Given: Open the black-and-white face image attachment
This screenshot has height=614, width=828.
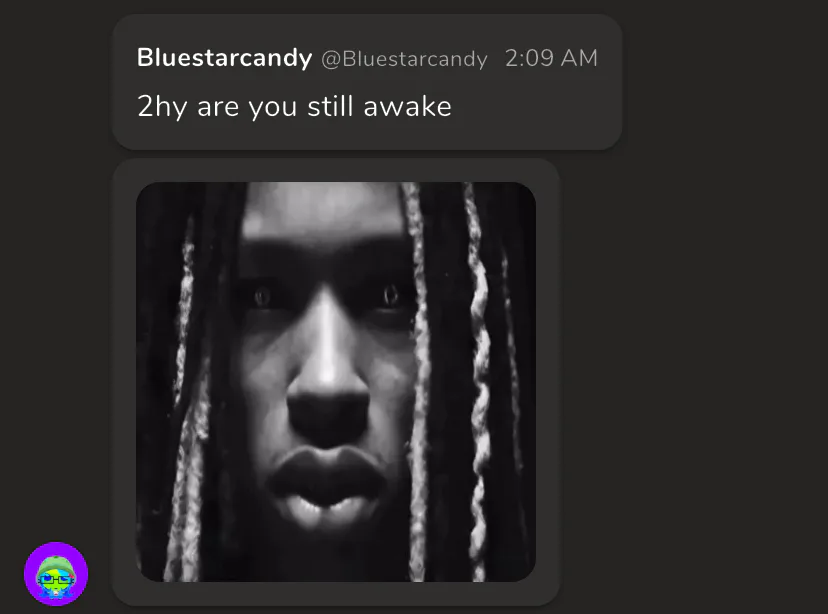Looking at the screenshot, I should (x=336, y=382).
